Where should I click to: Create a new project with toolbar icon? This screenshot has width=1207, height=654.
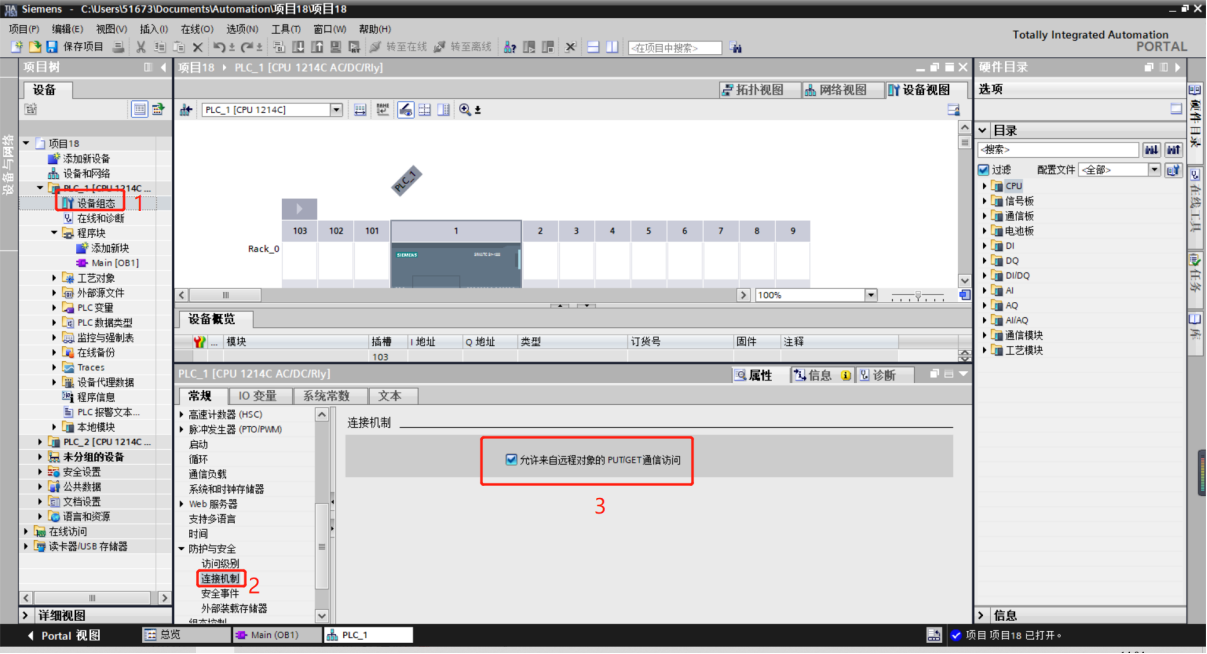[18, 47]
